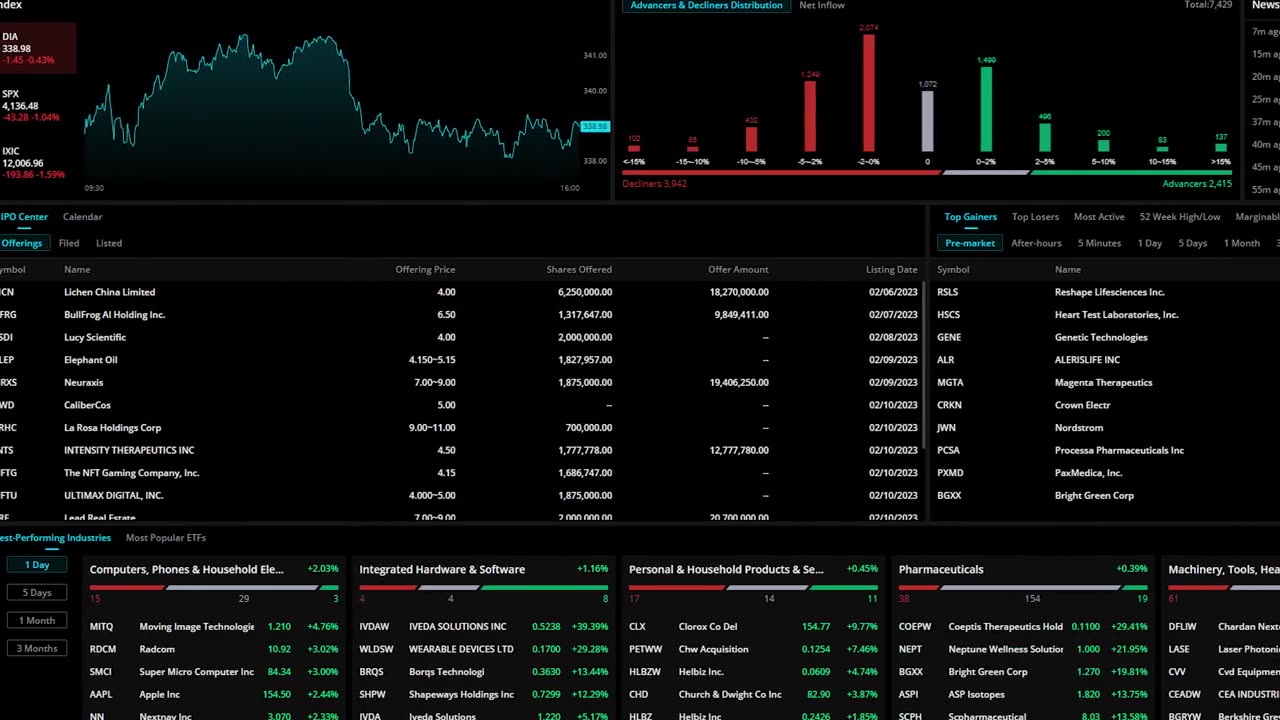Sort by Listing Date column
Viewport: 1280px width, 720px height.
(891, 270)
